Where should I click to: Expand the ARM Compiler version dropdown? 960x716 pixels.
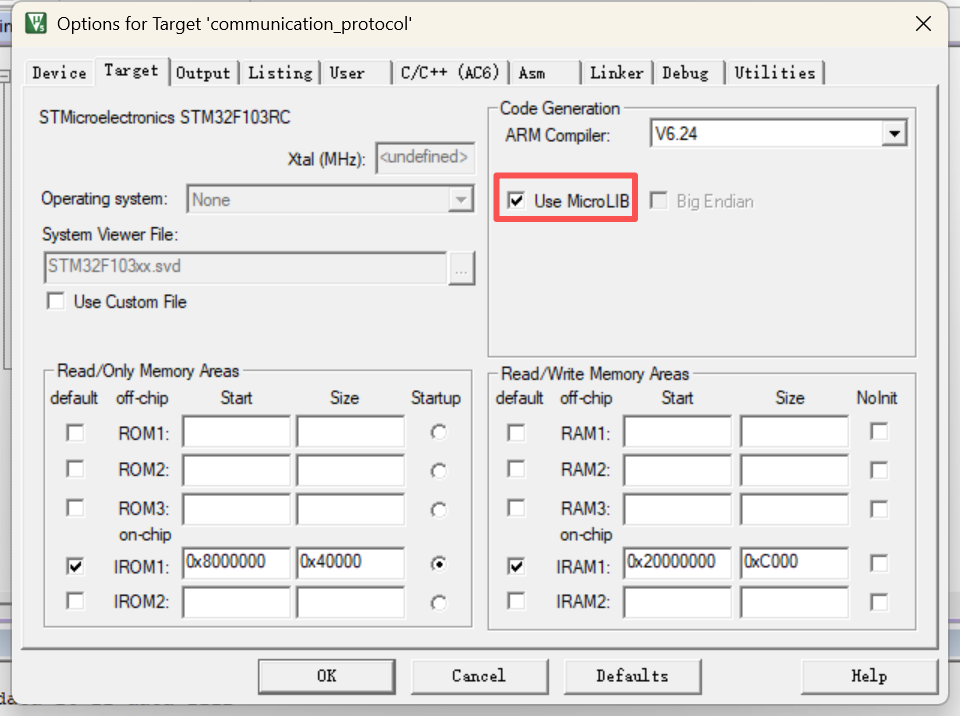coord(894,134)
